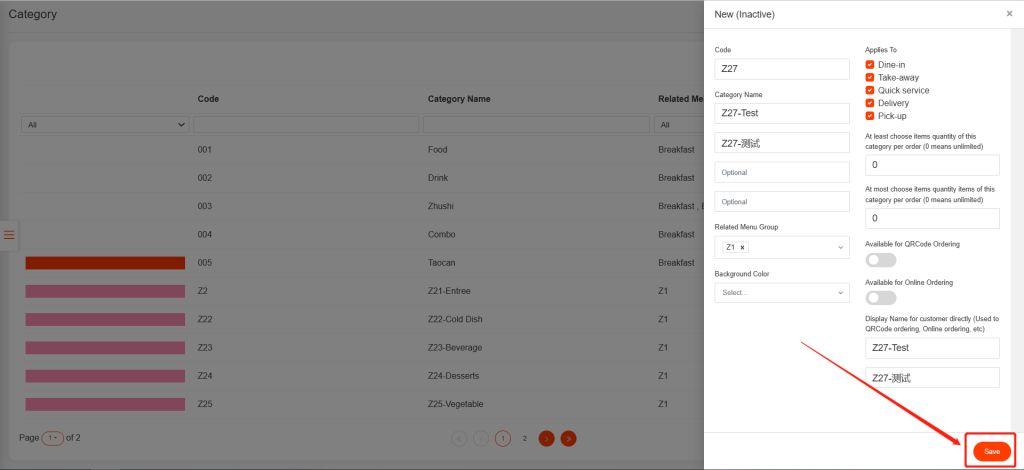The width and height of the screenshot is (1024, 470).
Task: Go to the next page arrow
Action: point(546,438)
